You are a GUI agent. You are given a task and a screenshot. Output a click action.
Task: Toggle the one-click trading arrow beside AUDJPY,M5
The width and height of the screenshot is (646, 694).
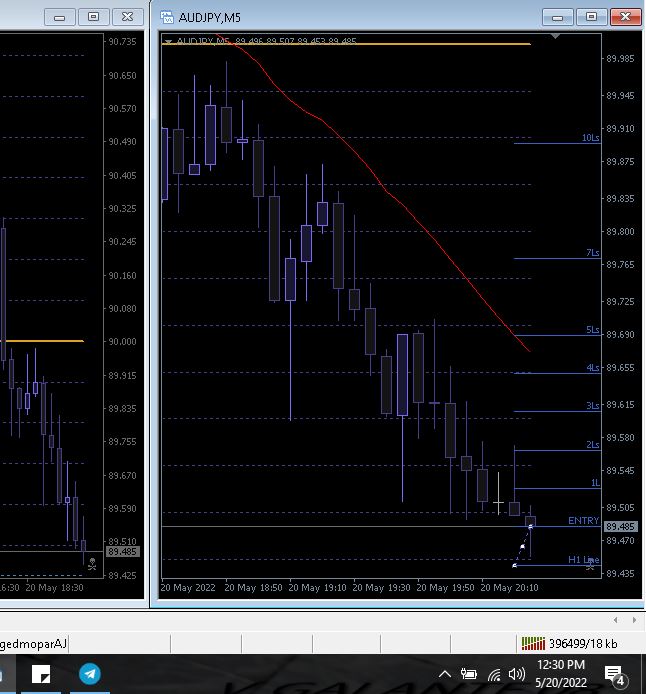pos(168,41)
